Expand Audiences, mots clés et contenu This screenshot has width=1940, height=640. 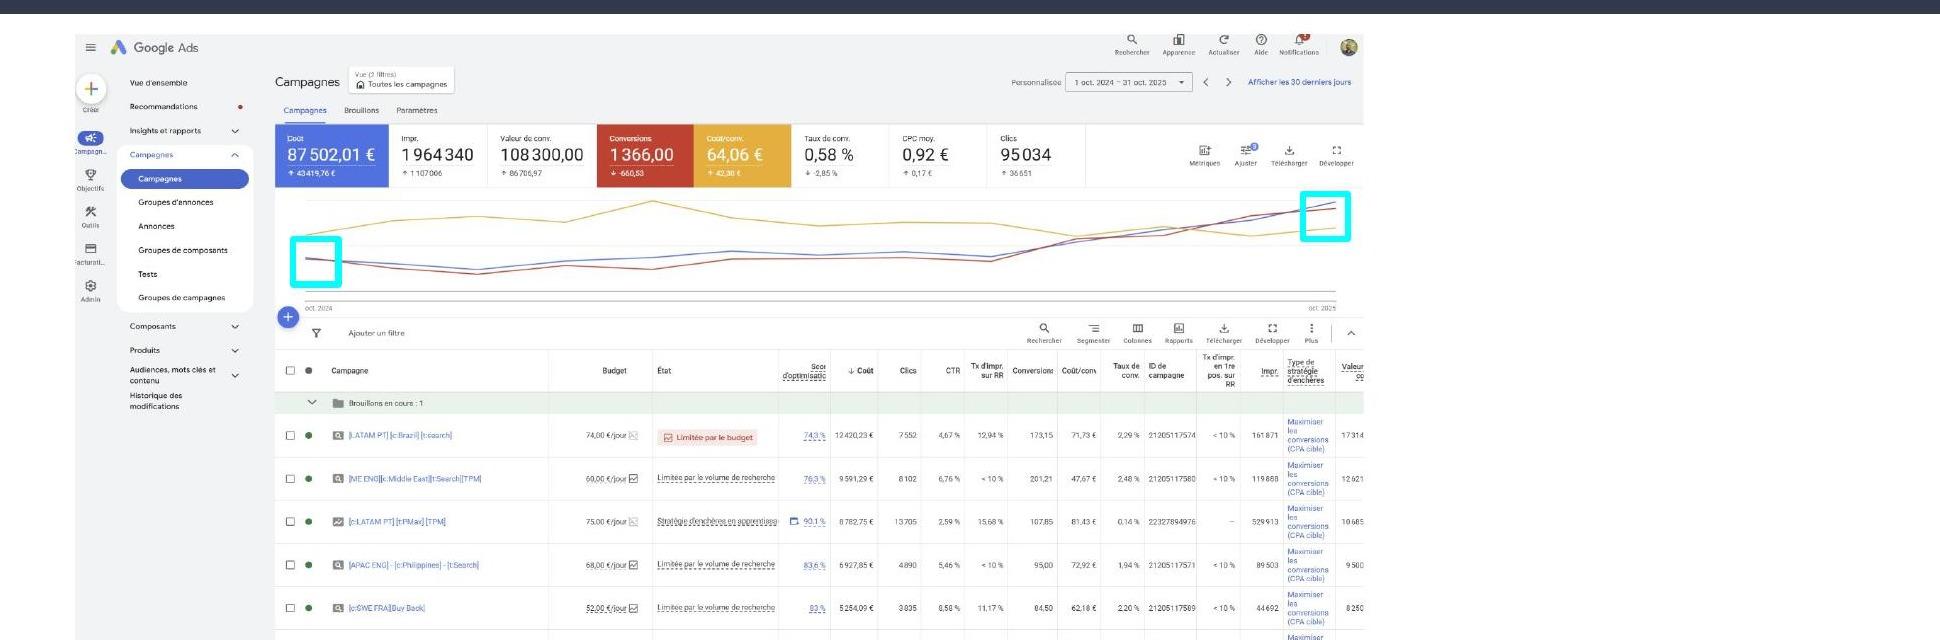[235, 375]
